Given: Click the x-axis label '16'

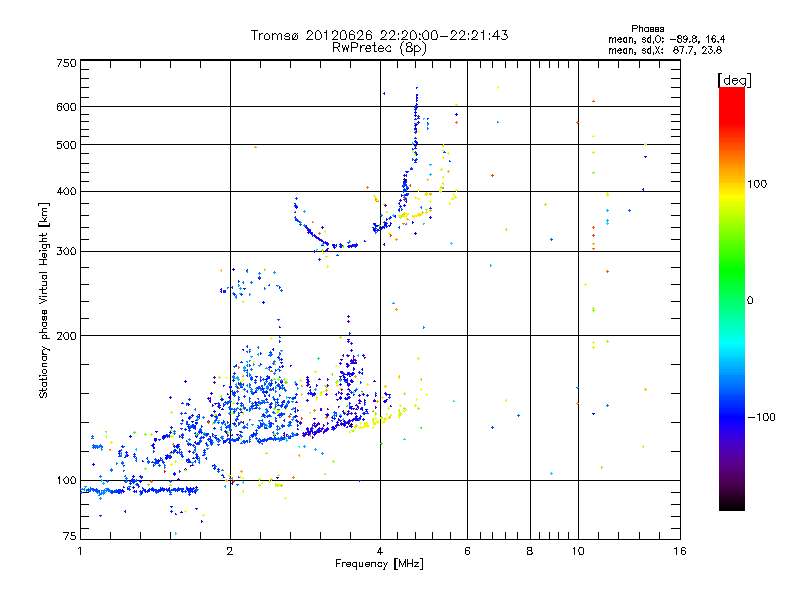Looking at the screenshot, I should (680, 551).
